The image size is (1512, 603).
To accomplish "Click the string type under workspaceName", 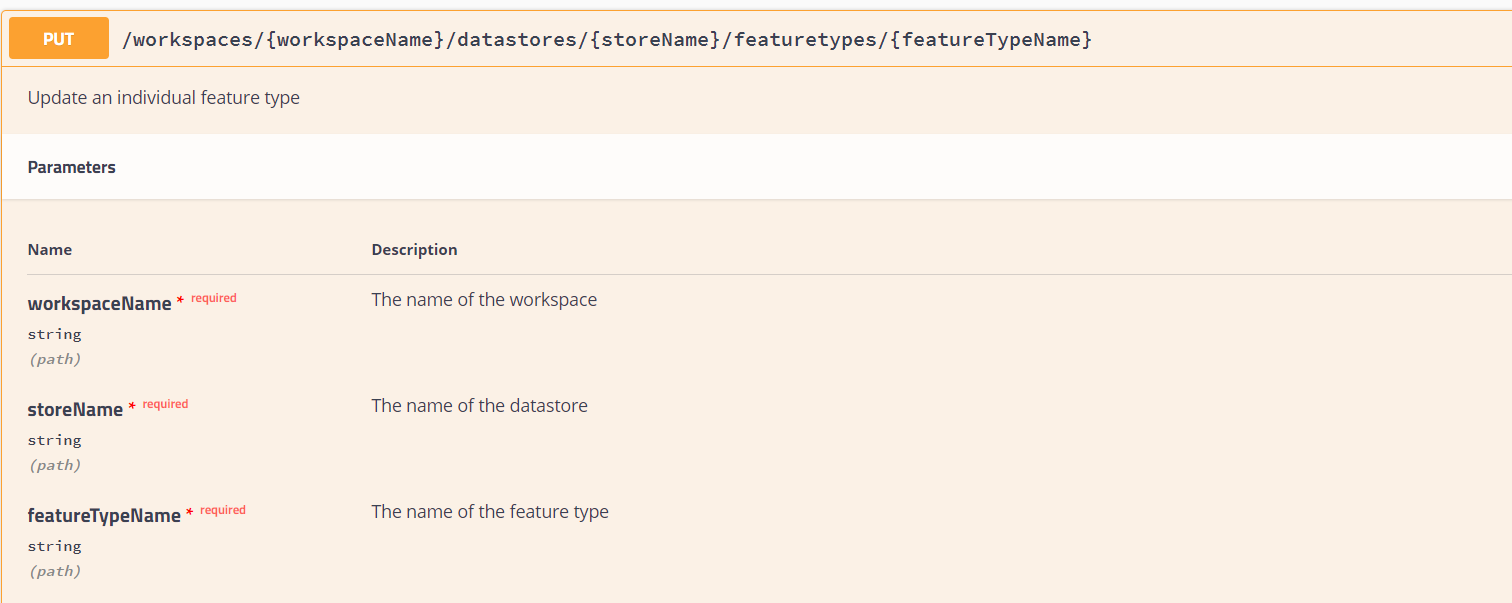I will tap(55, 334).
